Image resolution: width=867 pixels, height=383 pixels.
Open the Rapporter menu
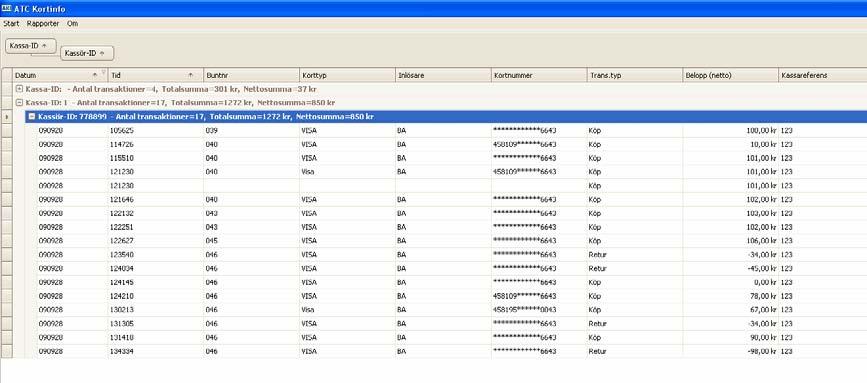tap(43, 24)
